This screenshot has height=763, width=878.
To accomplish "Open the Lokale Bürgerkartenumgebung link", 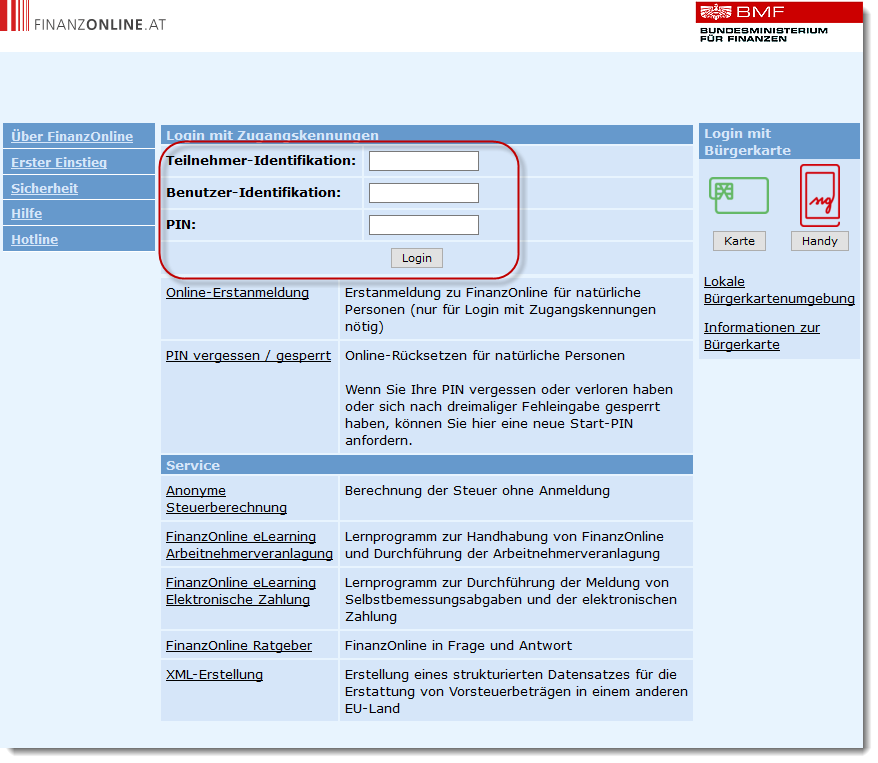I will coord(778,290).
